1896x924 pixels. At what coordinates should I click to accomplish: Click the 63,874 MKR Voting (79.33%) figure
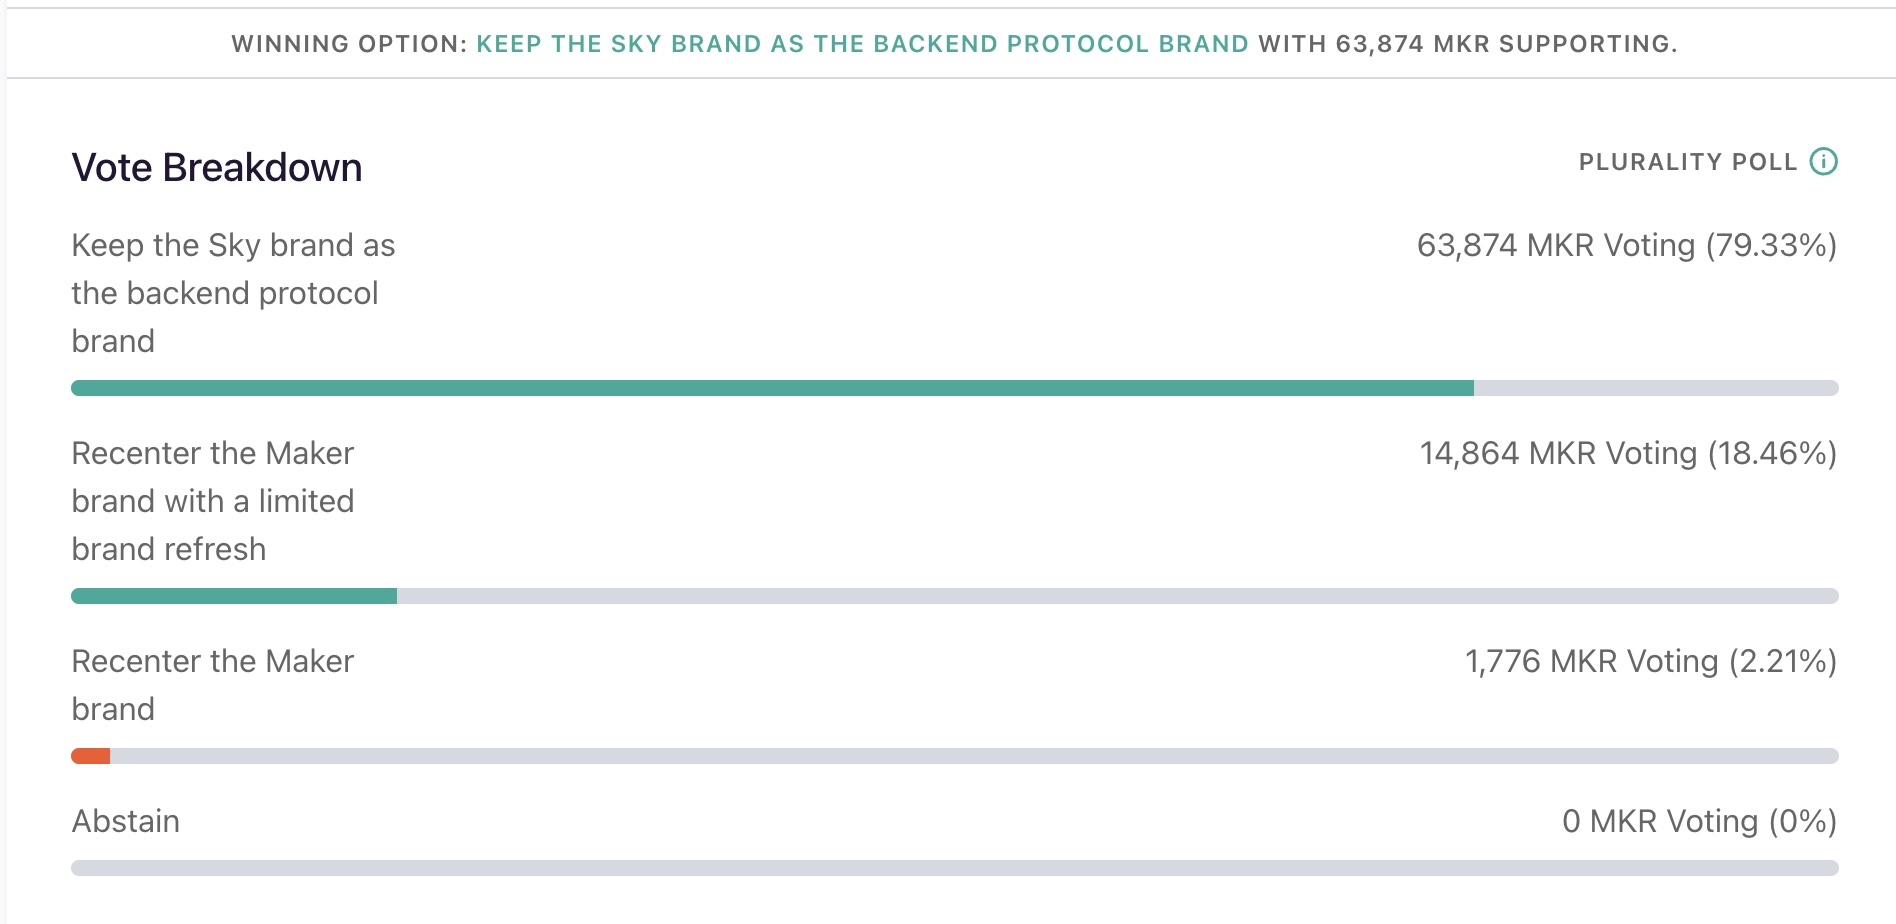pyautogui.click(x=1627, y=245)
